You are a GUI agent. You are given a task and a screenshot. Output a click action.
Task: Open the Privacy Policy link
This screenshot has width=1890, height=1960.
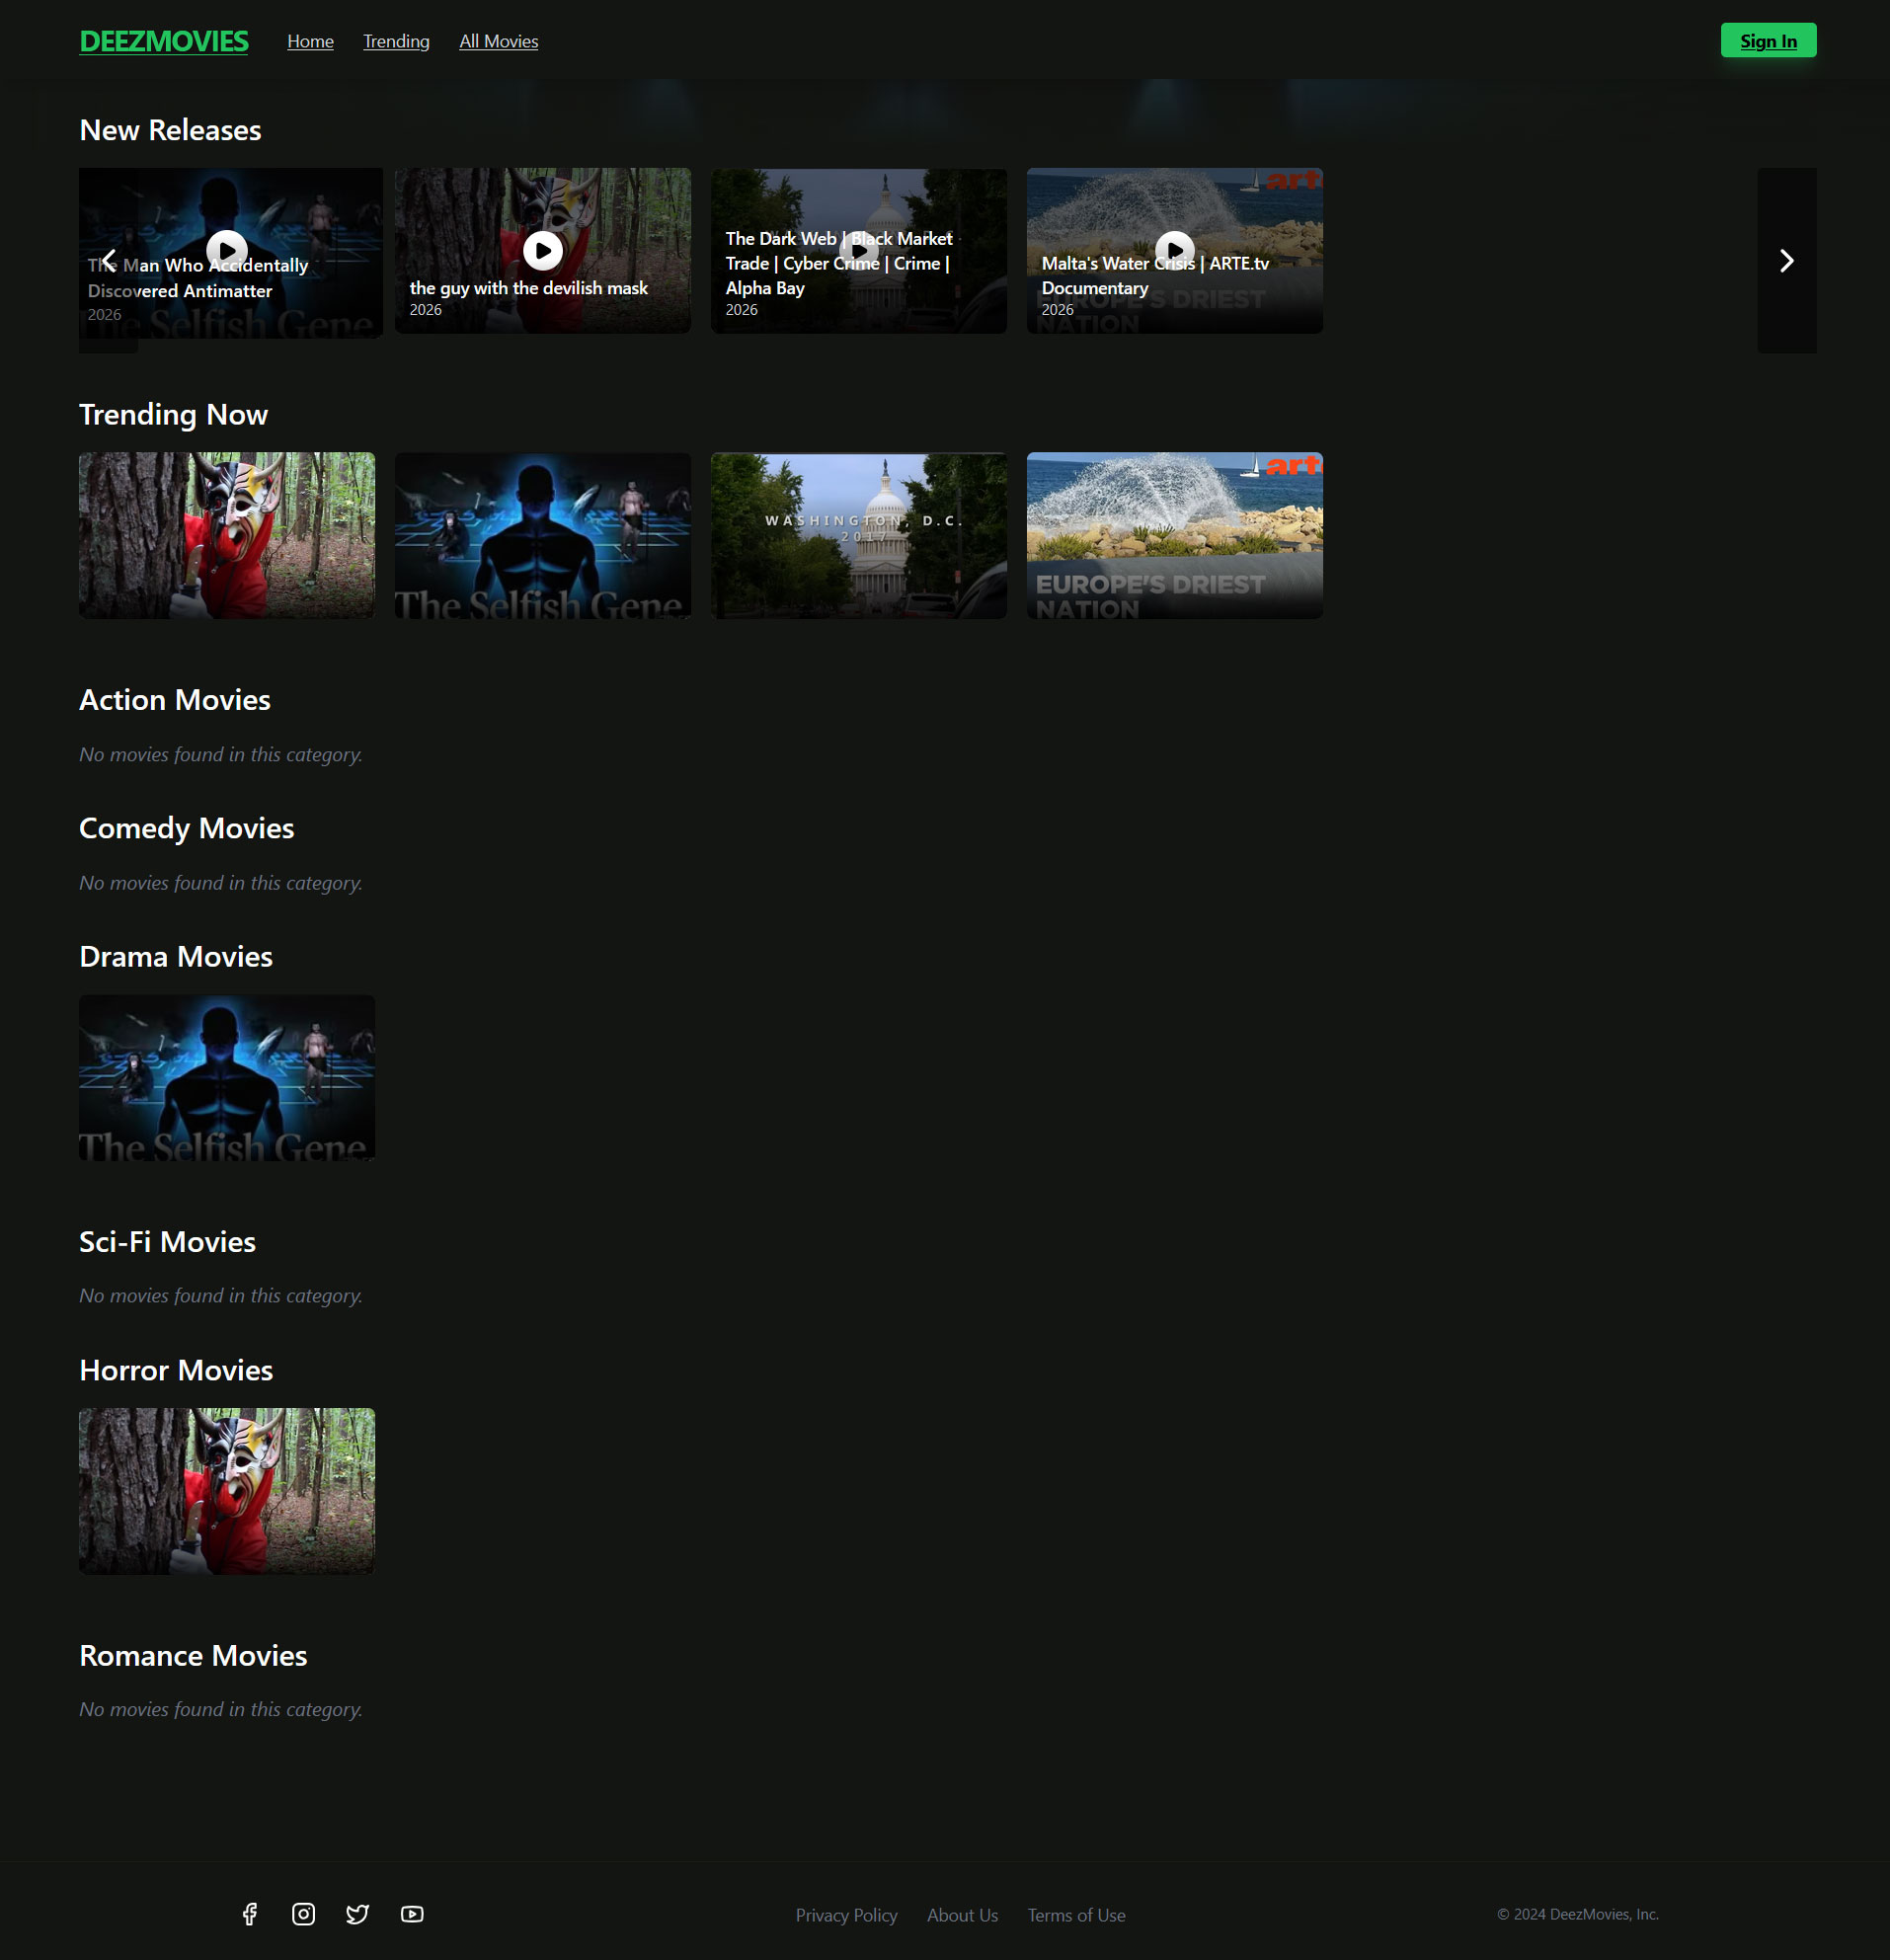(x=846, y=1914)
